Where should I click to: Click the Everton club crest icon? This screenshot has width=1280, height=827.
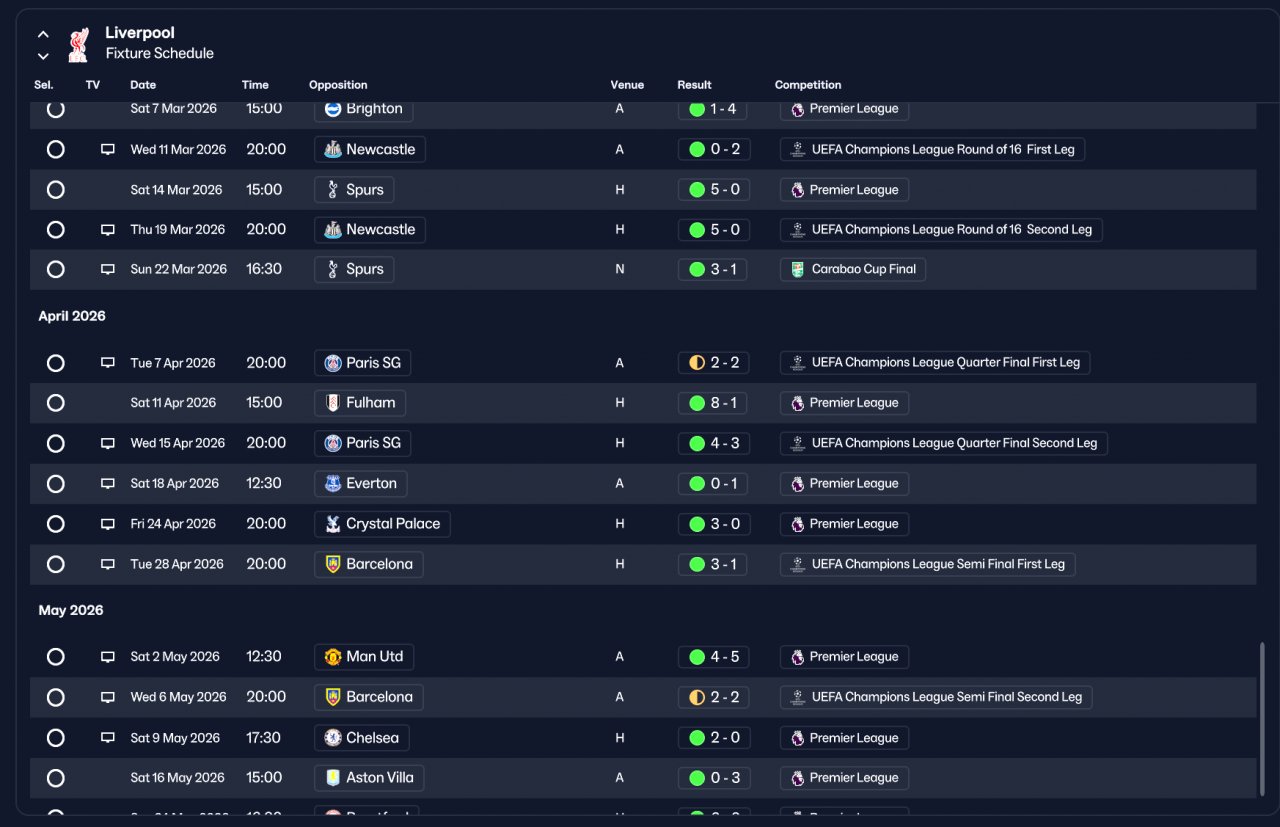[333, 483]
